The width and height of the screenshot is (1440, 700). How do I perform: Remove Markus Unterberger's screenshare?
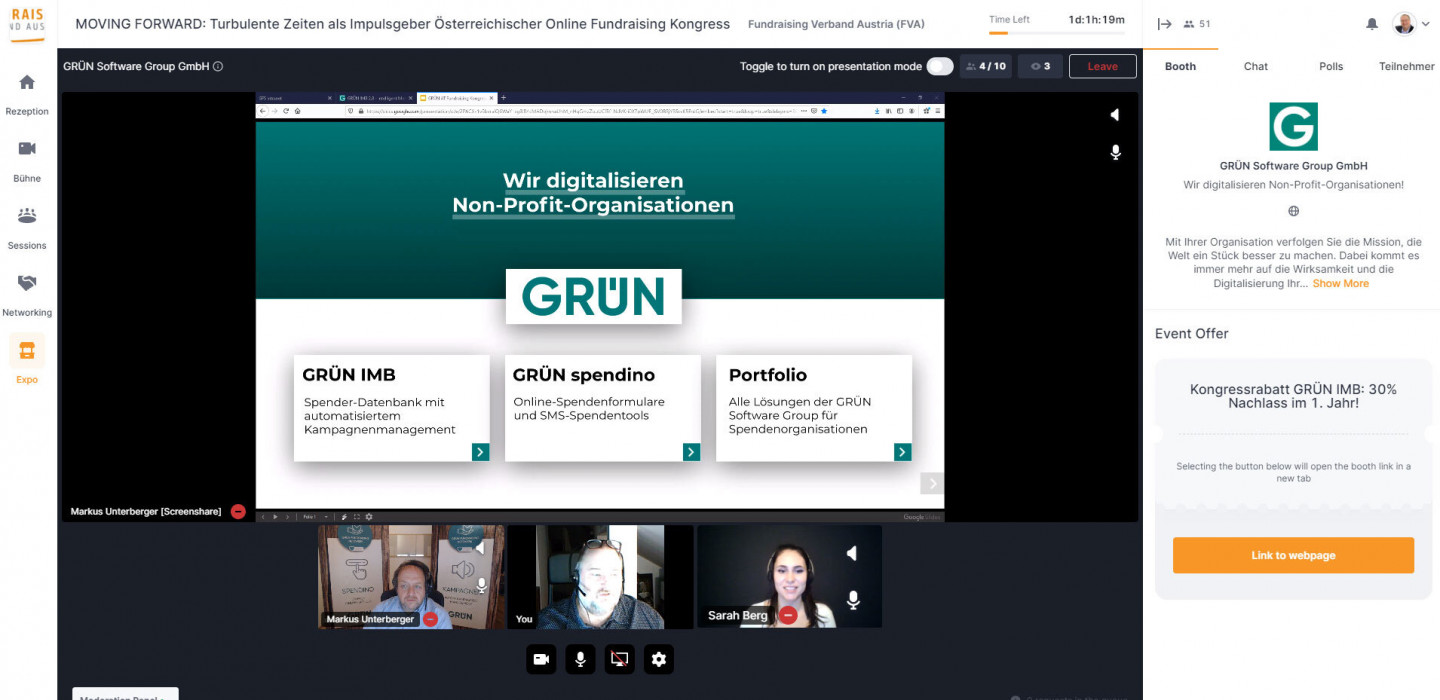tap(238, 511)
